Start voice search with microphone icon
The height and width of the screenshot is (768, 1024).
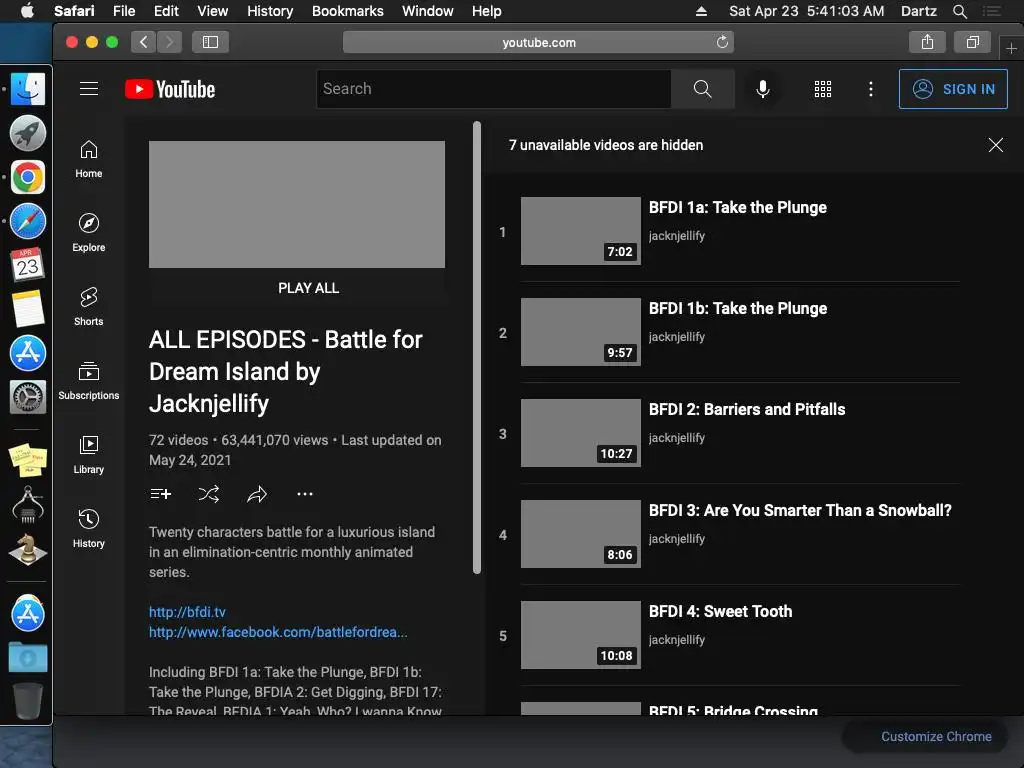[x=762, y=89]
